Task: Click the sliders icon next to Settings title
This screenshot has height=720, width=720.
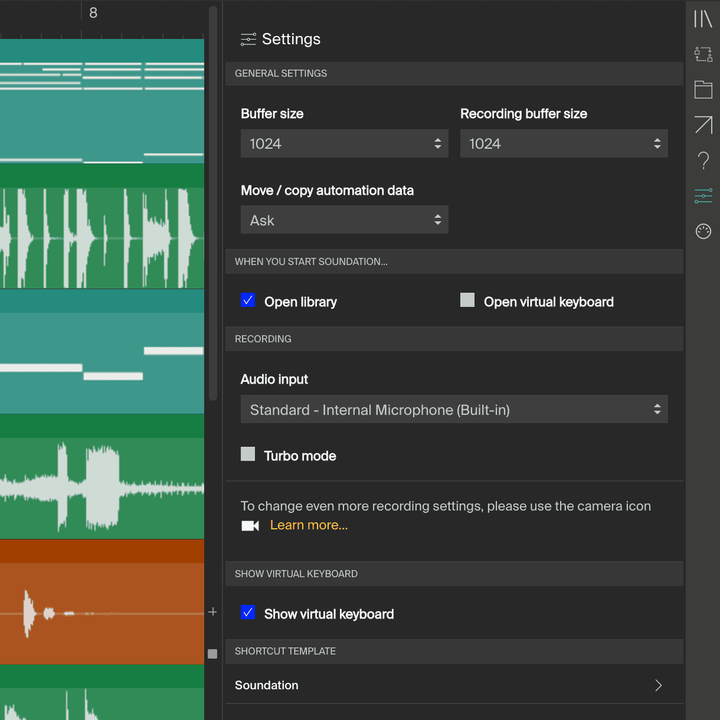Action: coord(248,39)
